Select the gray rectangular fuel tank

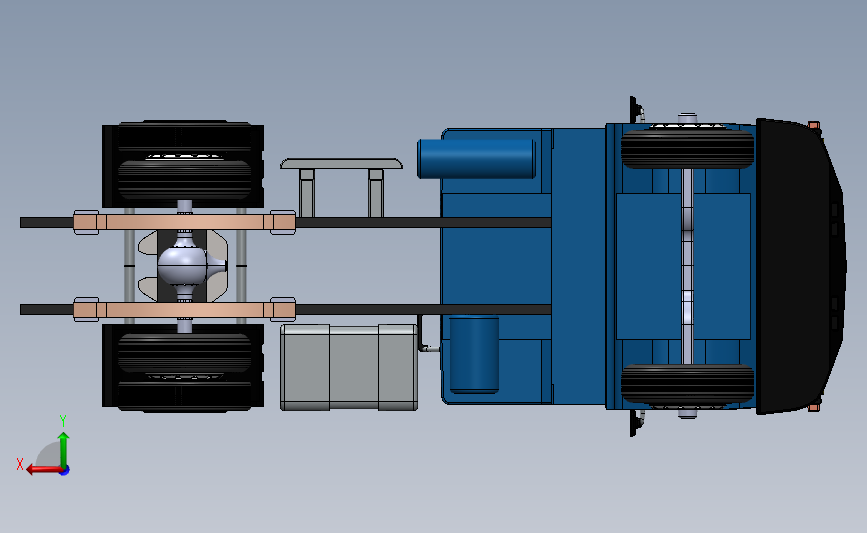click(x=349, y=368)
